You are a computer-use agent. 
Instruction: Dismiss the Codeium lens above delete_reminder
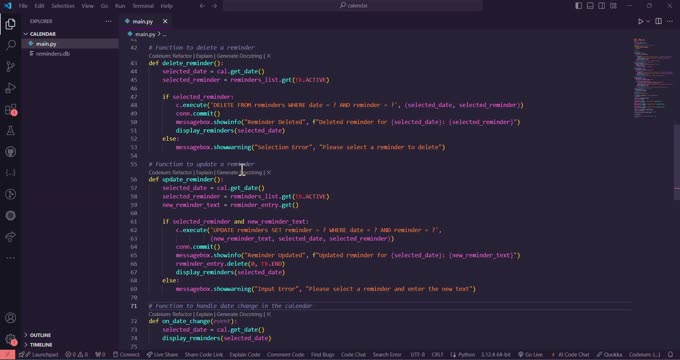click(x=268, y=56)
